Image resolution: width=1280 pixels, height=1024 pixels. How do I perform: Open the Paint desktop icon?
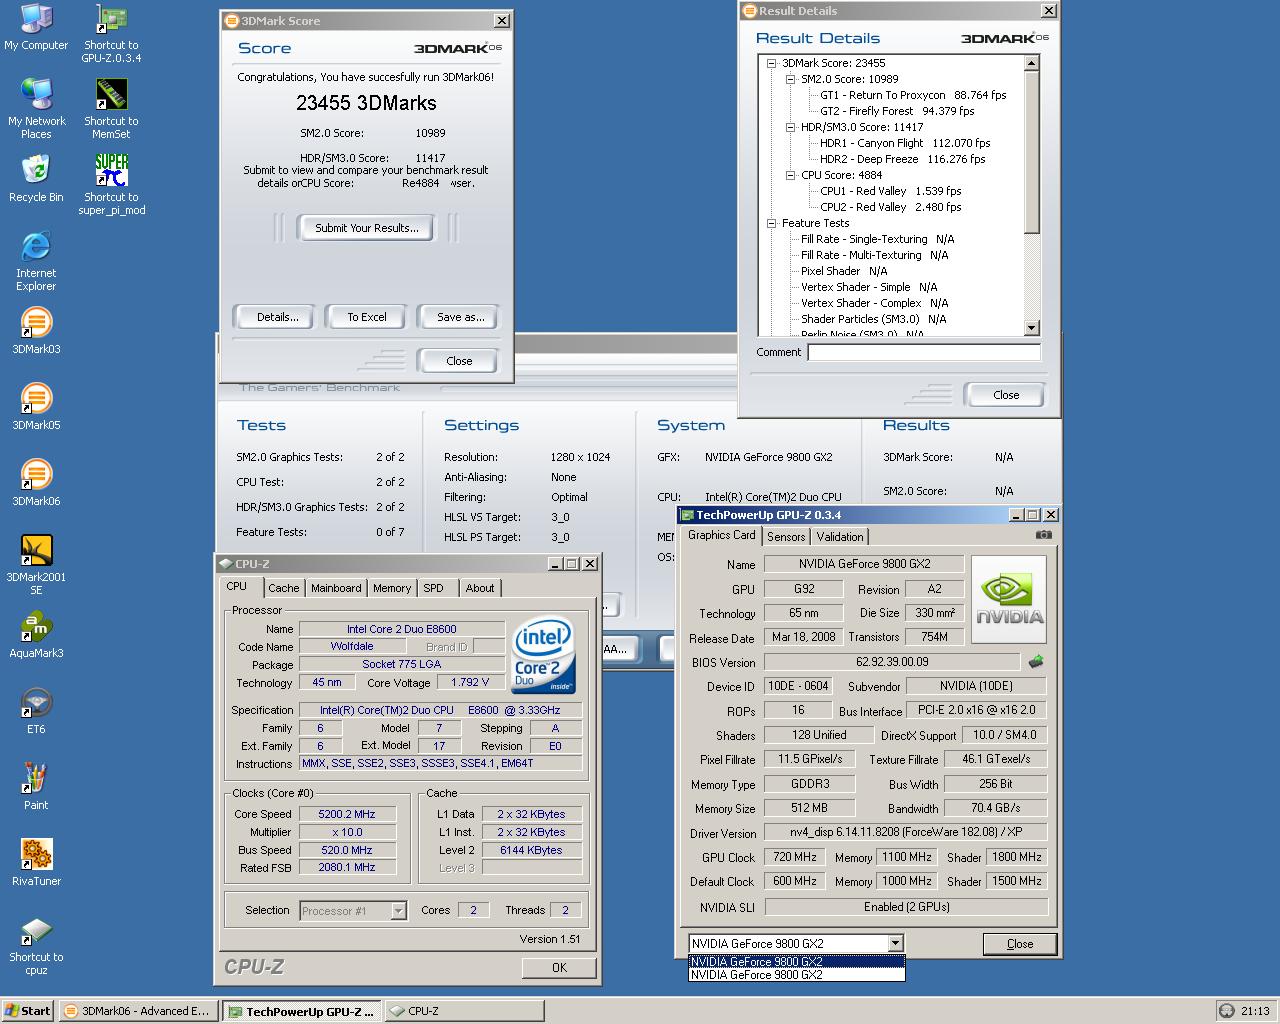[36, 787]
